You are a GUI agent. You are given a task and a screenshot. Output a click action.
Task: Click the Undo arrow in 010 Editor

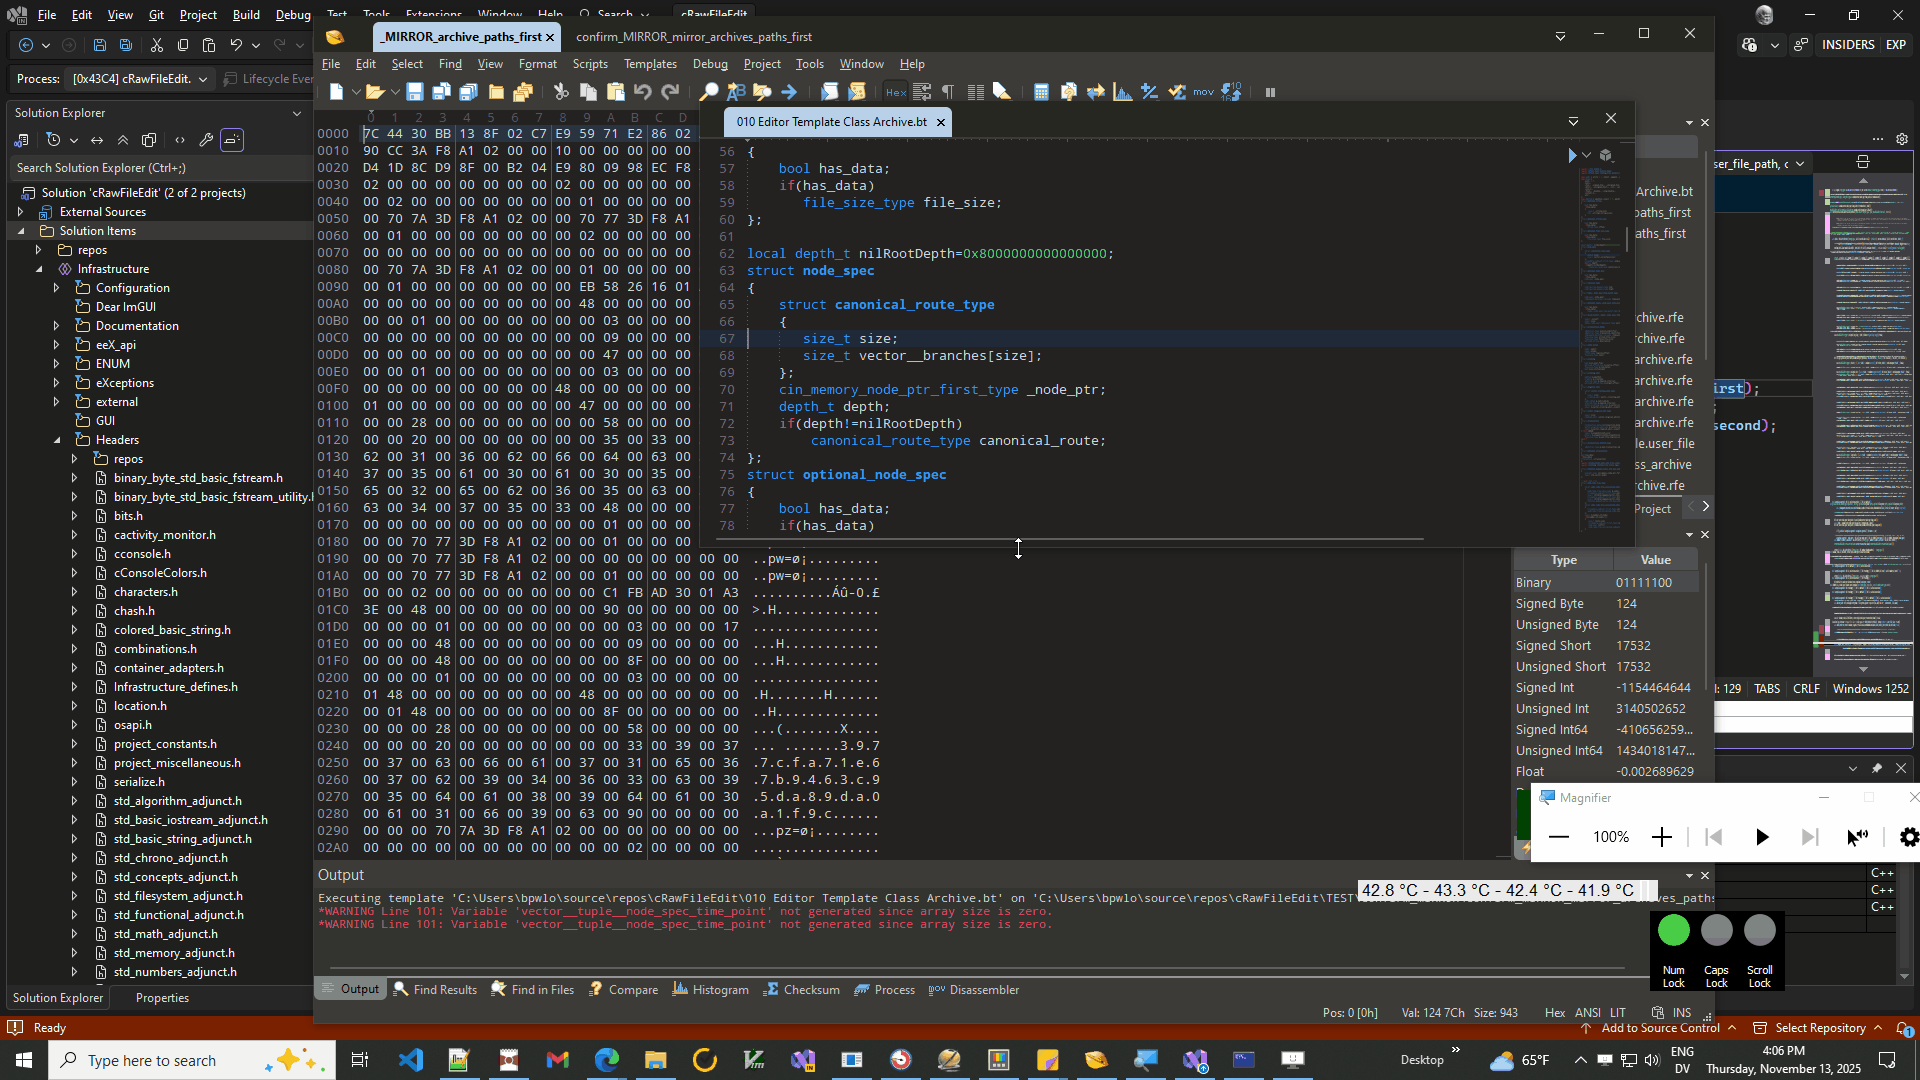[643, 92]
